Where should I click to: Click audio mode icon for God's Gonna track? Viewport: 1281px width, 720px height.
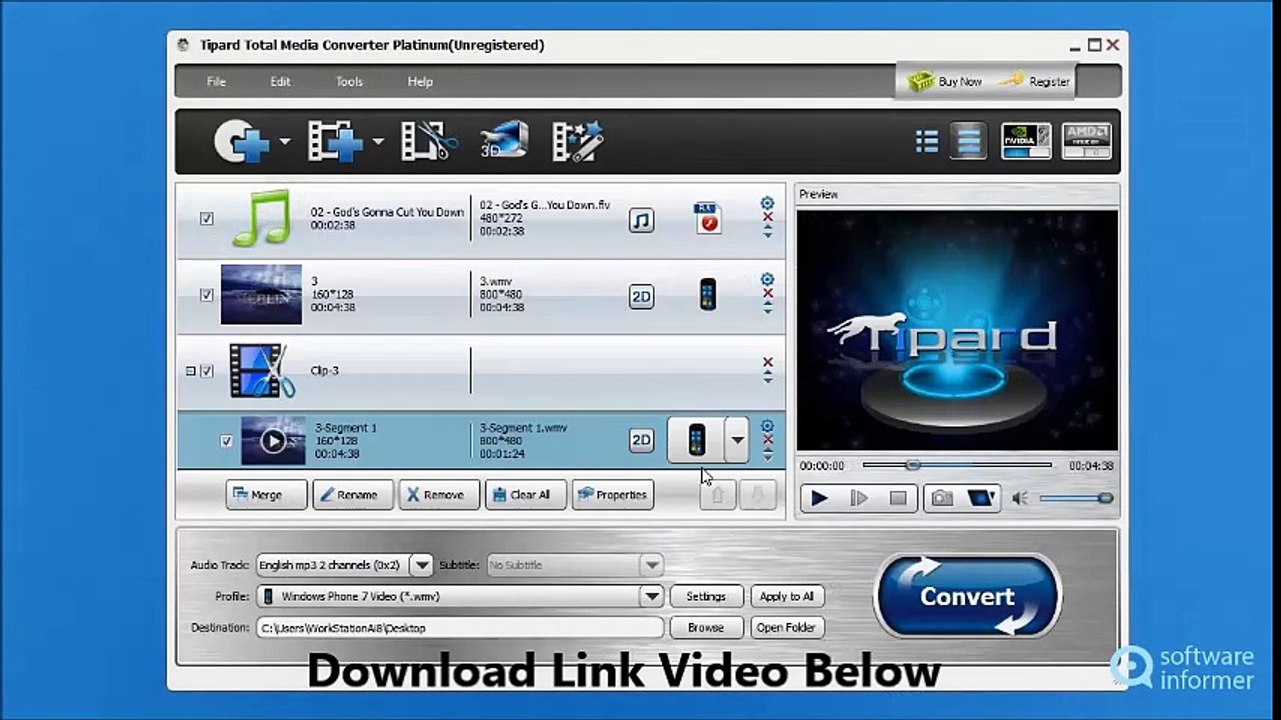click(x=641, y=220)
